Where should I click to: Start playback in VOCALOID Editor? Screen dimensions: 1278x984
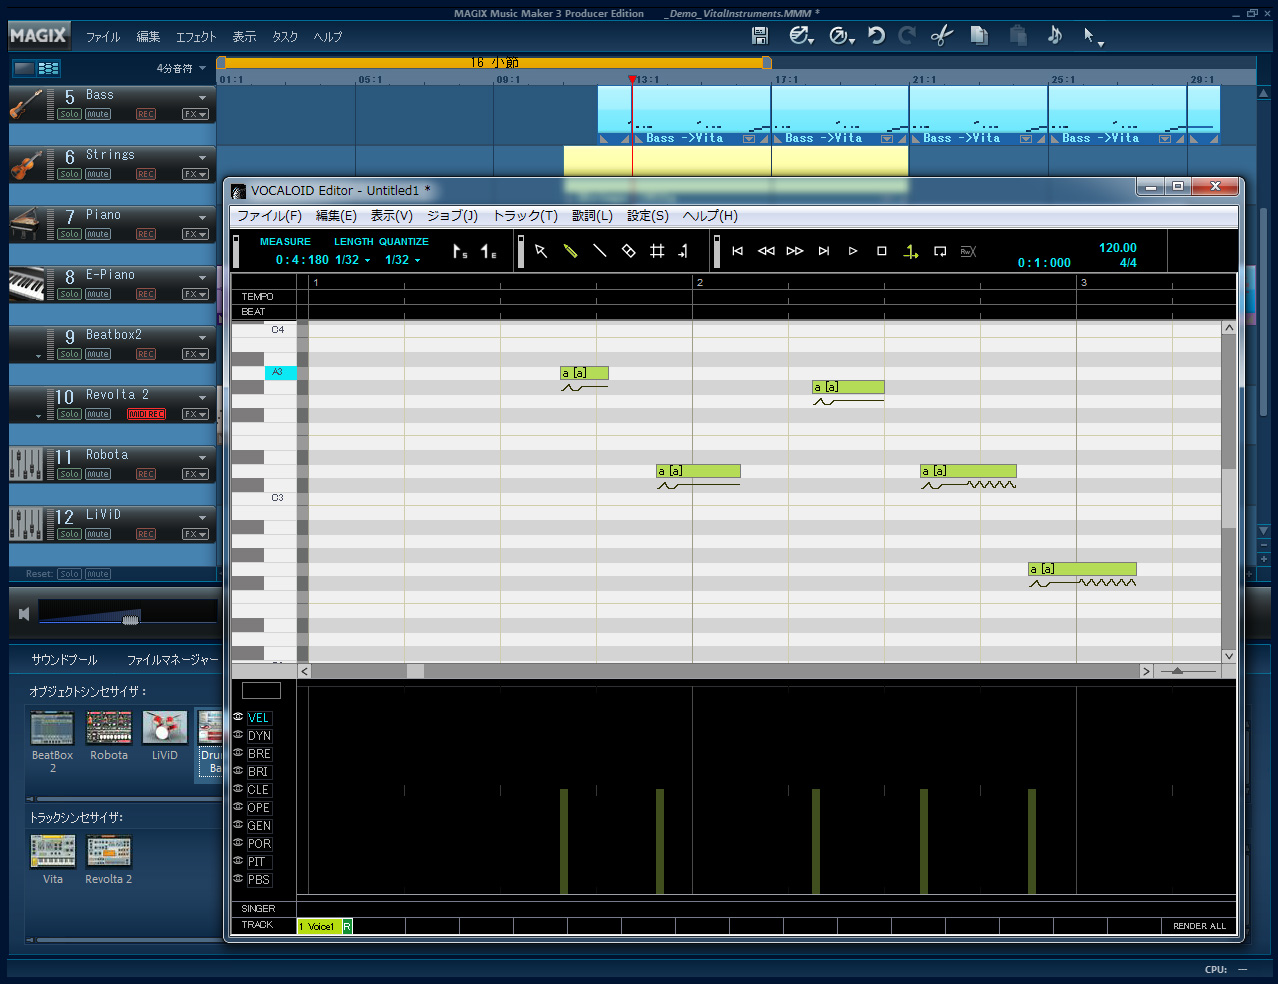coord(853,251)
